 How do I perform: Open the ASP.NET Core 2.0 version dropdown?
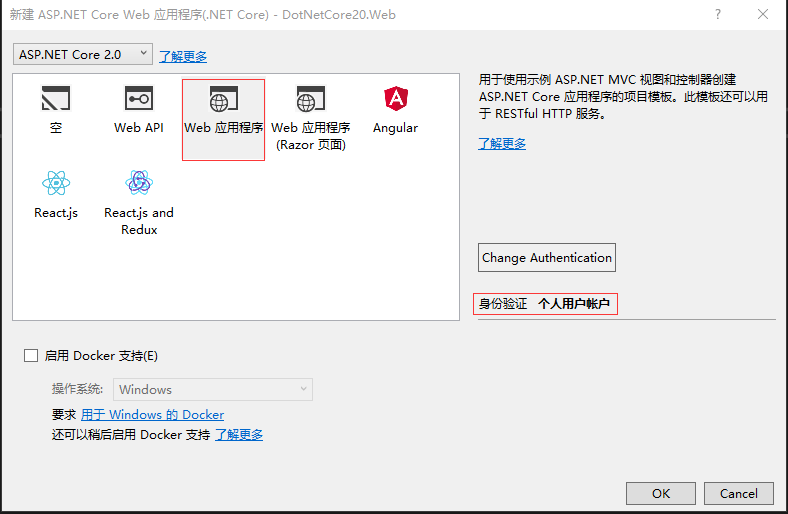(83, 54)
